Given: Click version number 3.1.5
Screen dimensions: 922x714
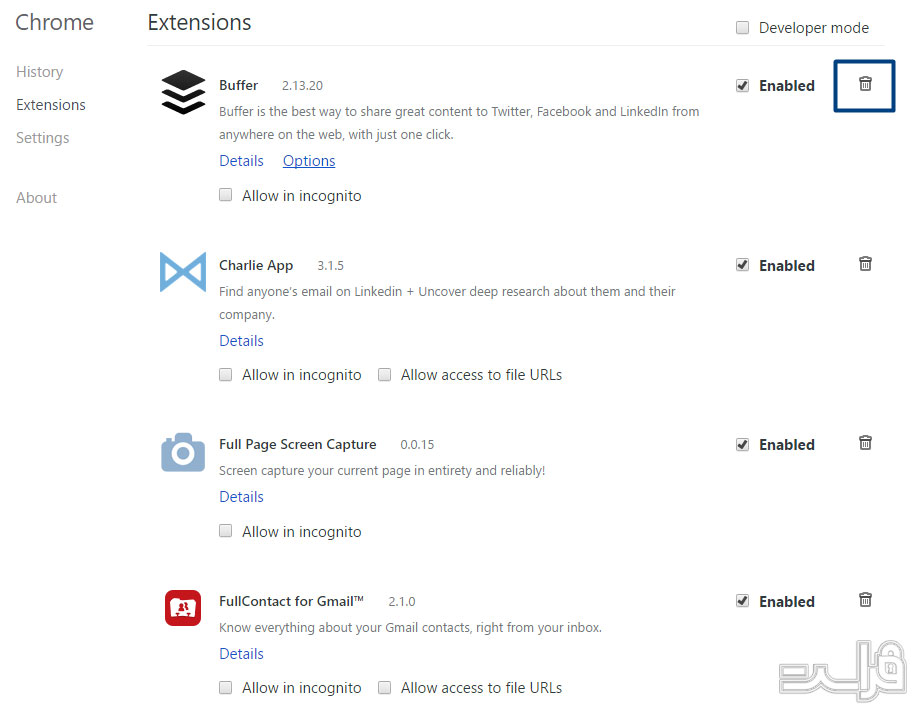Looking at the screenshot, I should [330, 266].
